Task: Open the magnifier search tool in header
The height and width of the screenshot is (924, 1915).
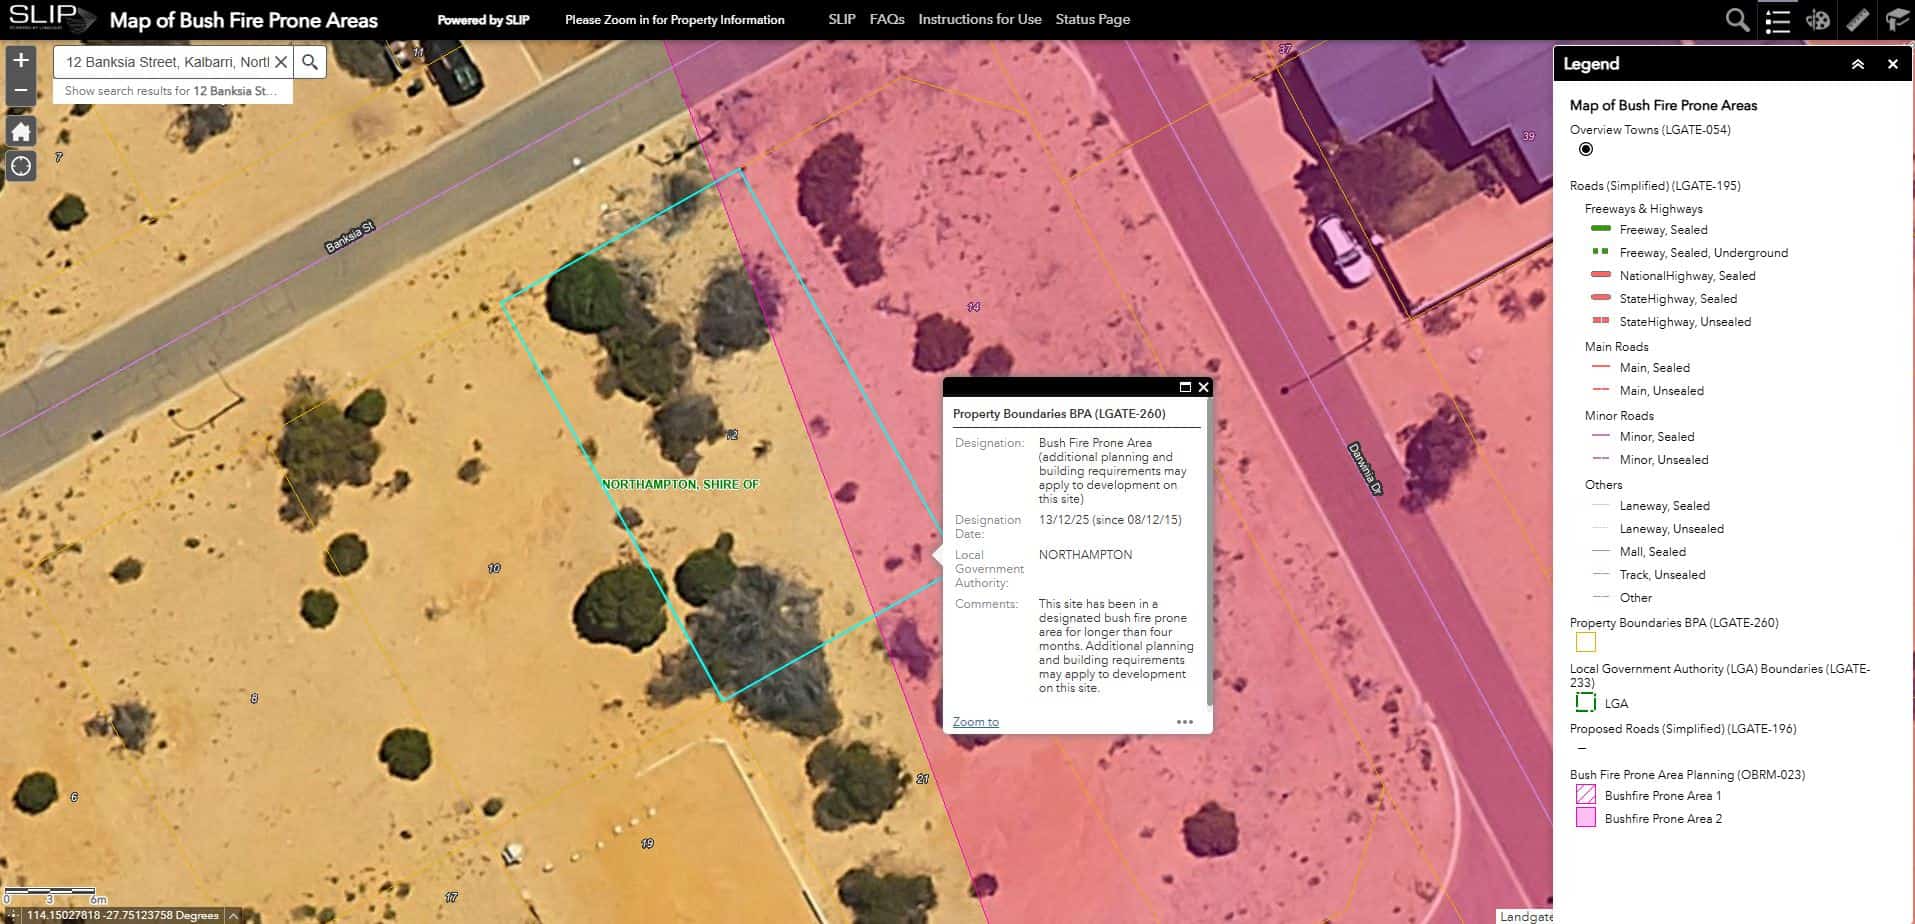Action: (x=1737, y=20)
